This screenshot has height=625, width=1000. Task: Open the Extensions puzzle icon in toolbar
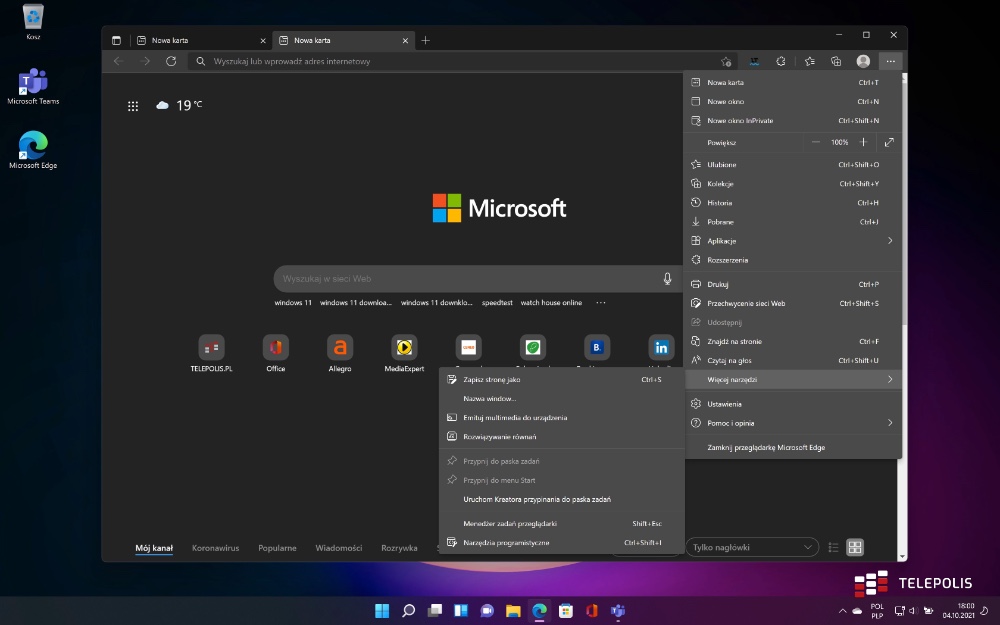pyautogui.click(x=781, y=61)
